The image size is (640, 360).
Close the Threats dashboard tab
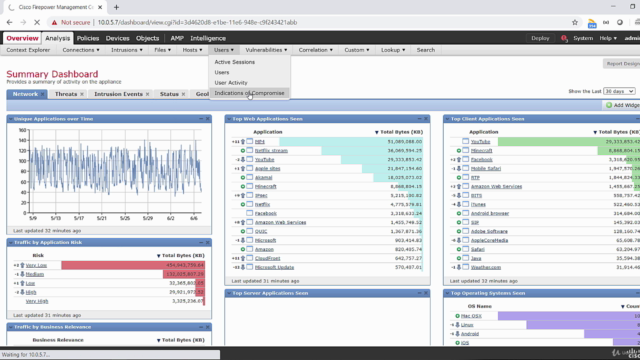[x=82, y=94]
